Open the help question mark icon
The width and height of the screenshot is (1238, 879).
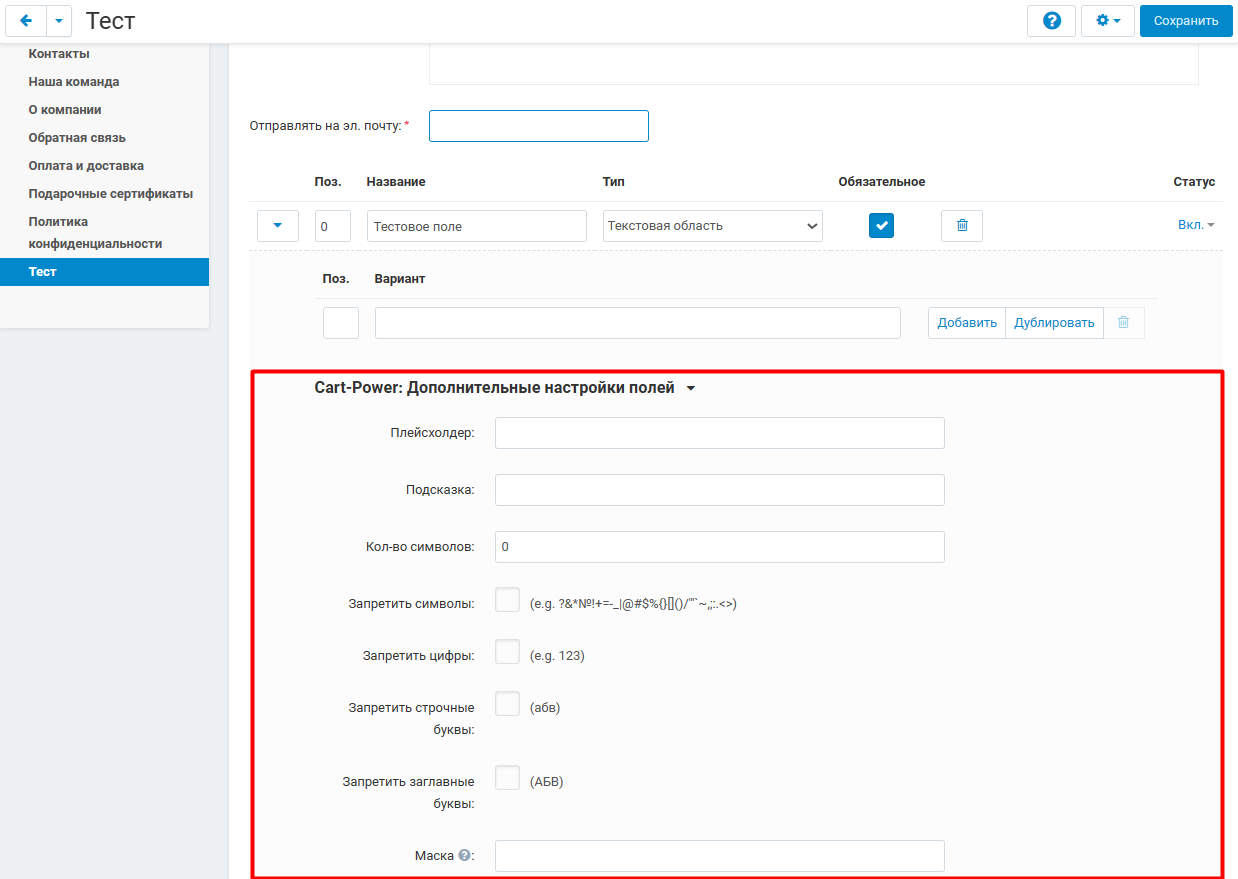(1051, 20)
